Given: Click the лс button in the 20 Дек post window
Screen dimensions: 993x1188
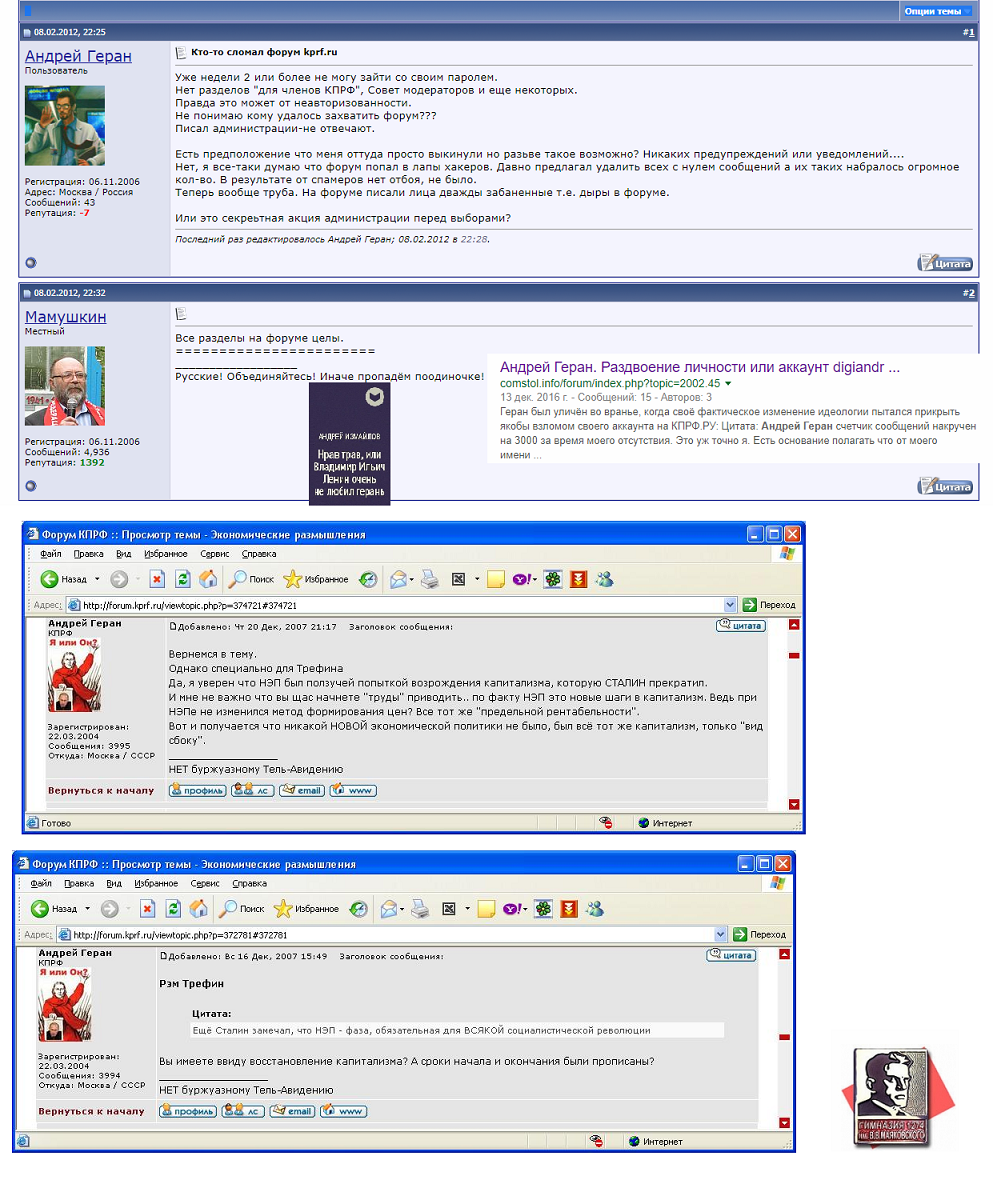Looking at the screenshot, I should click(252, 790).
